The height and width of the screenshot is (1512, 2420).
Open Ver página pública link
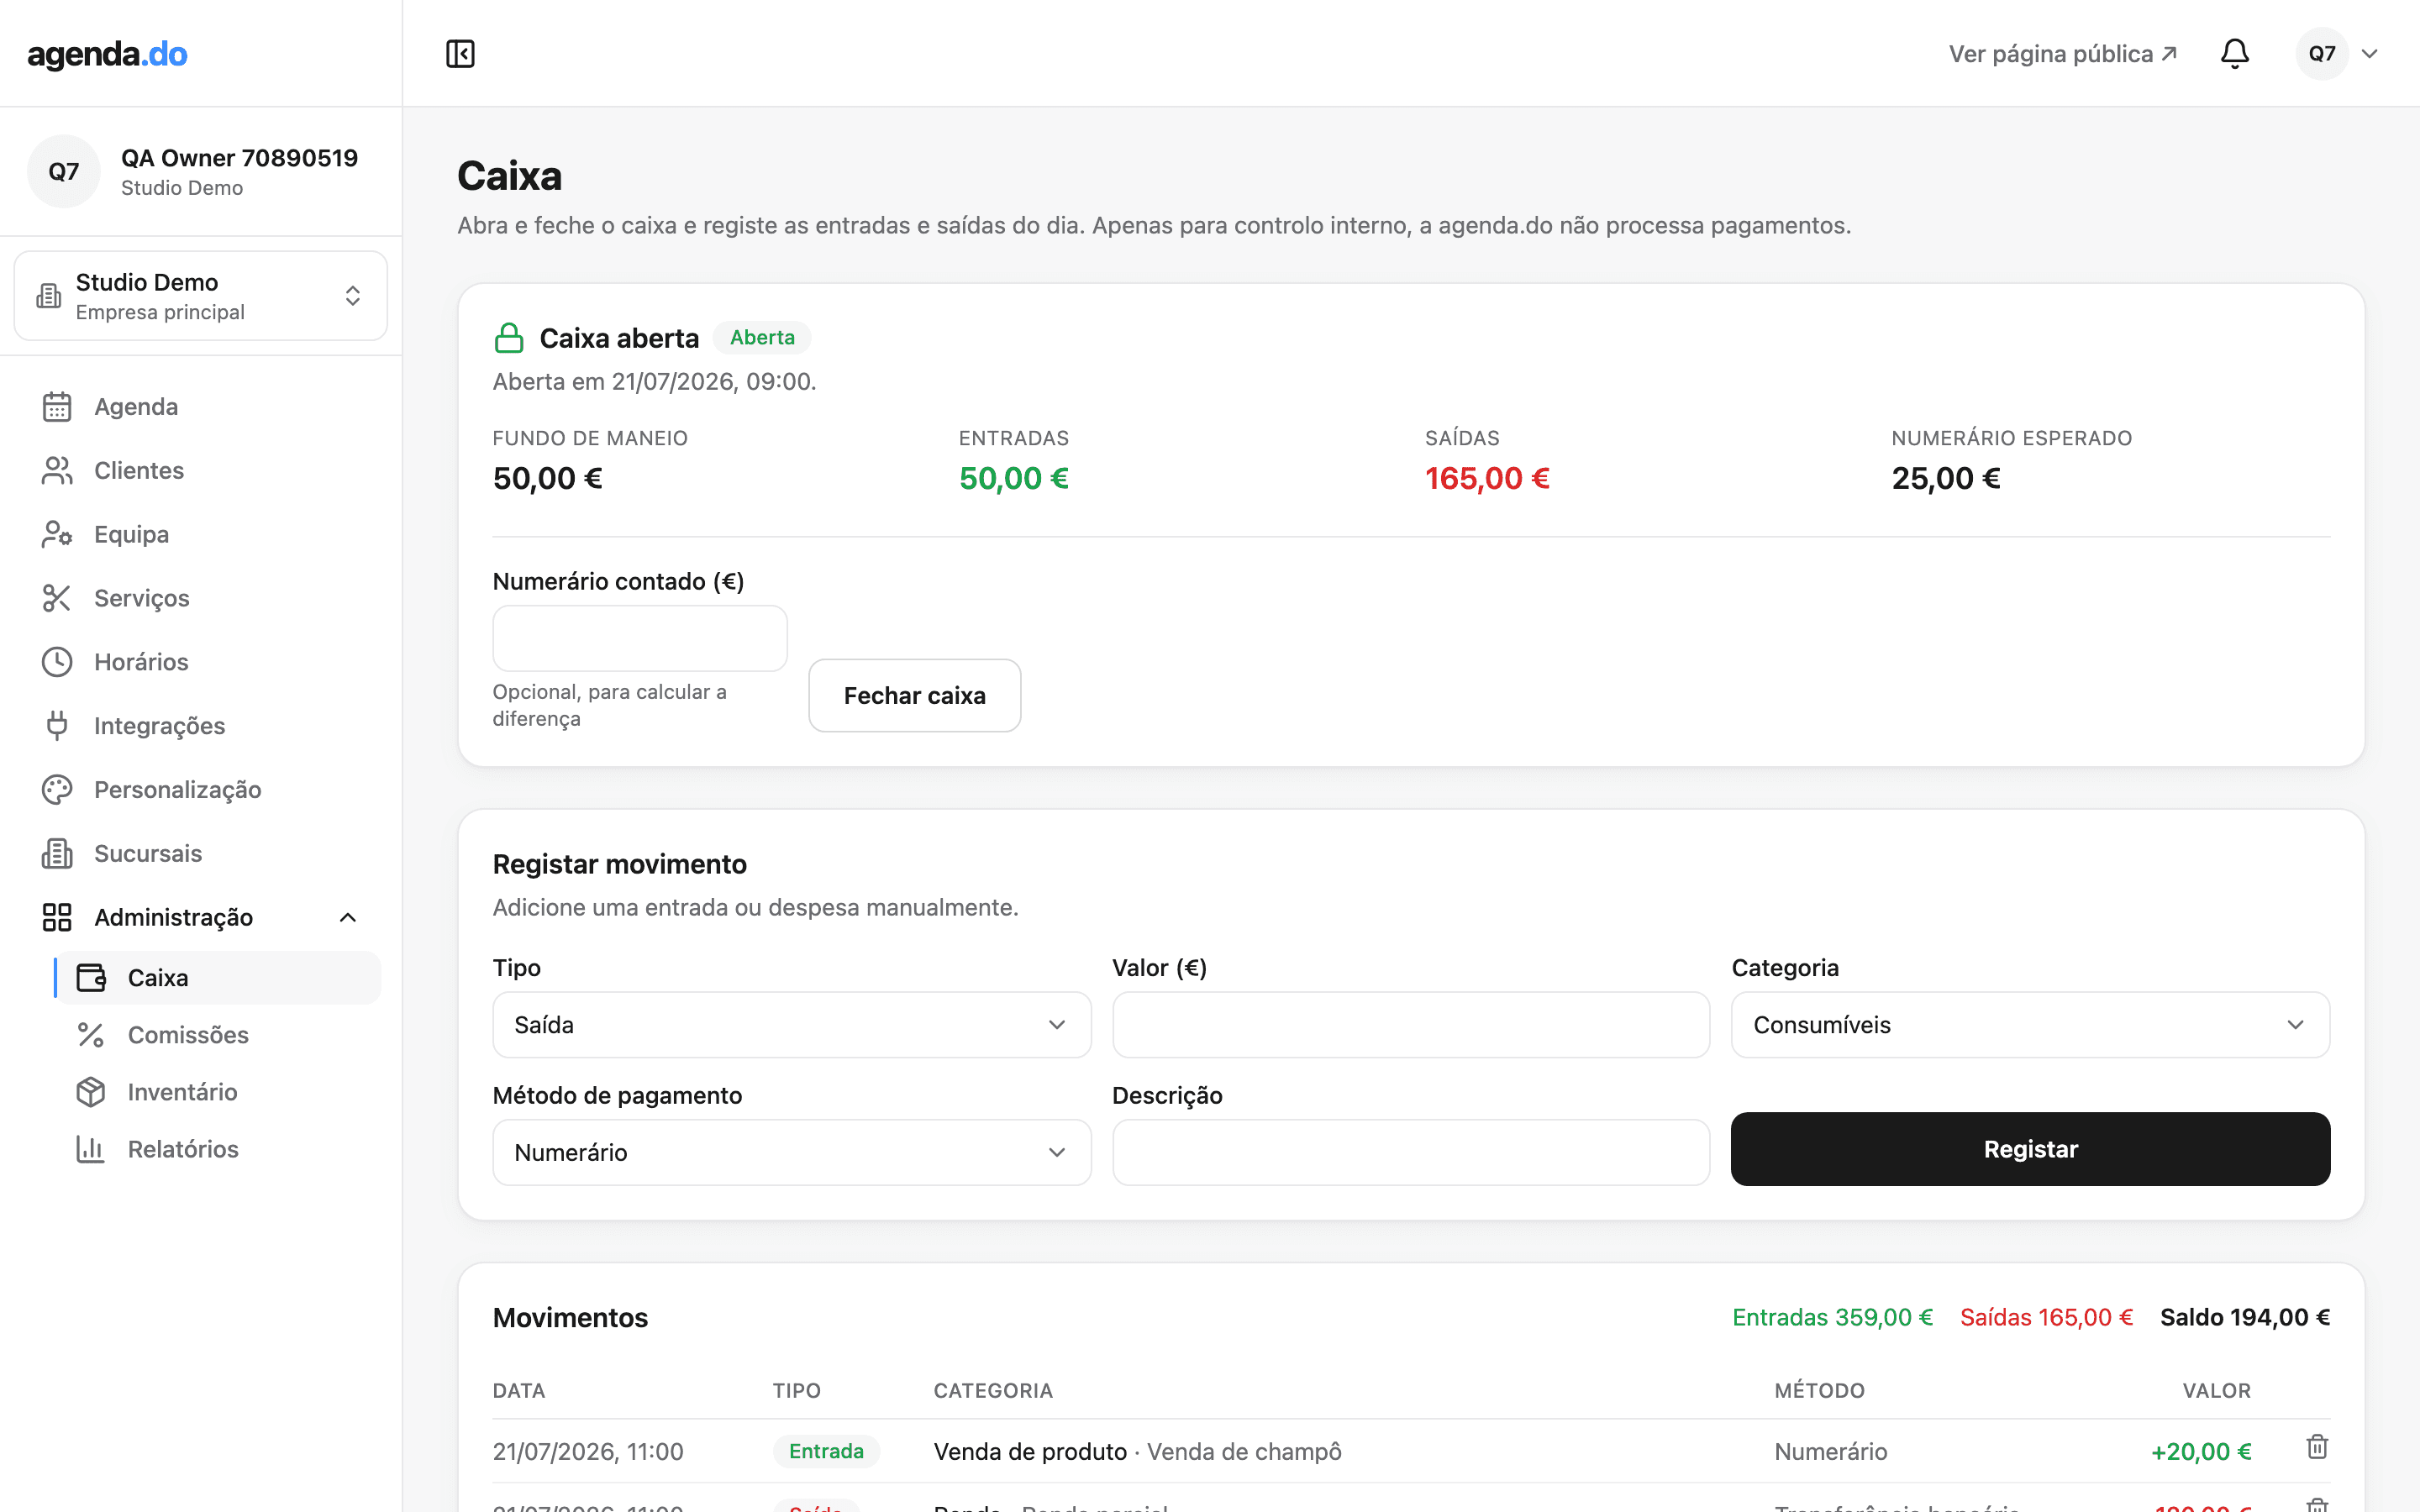point(2062,54)
